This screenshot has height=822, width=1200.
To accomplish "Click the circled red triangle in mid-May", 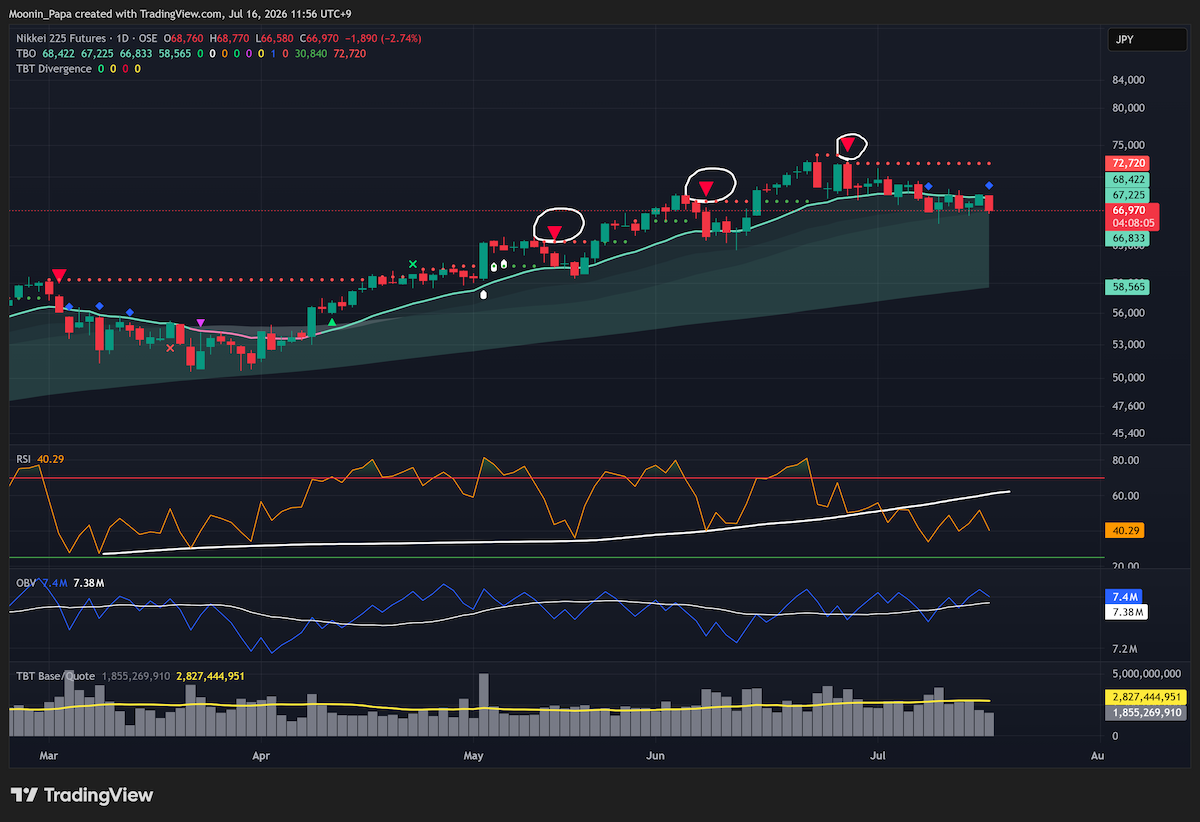I will click(x=554, y=232).
